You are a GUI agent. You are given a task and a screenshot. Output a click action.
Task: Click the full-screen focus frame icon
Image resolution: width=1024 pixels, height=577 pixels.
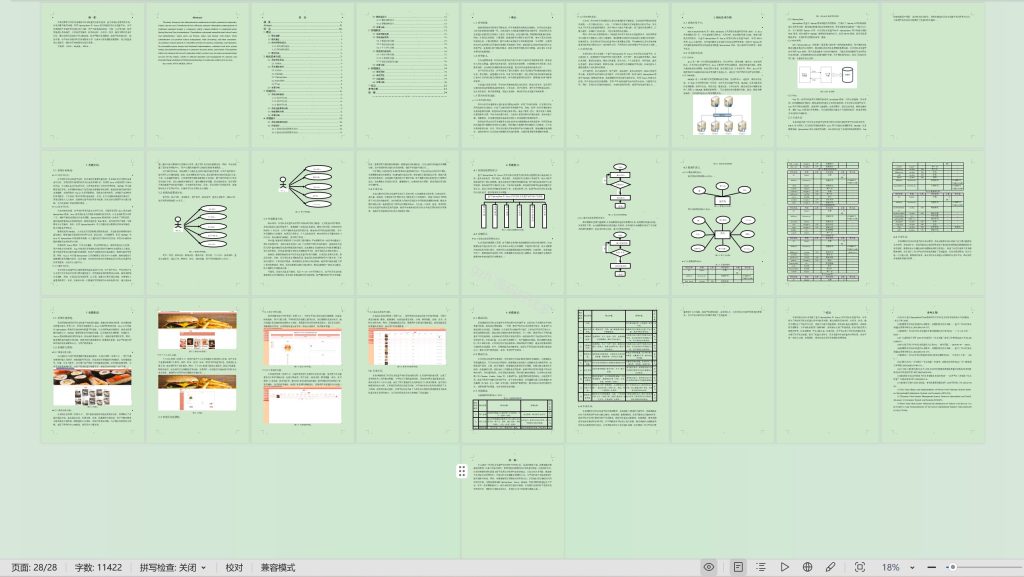860,567
